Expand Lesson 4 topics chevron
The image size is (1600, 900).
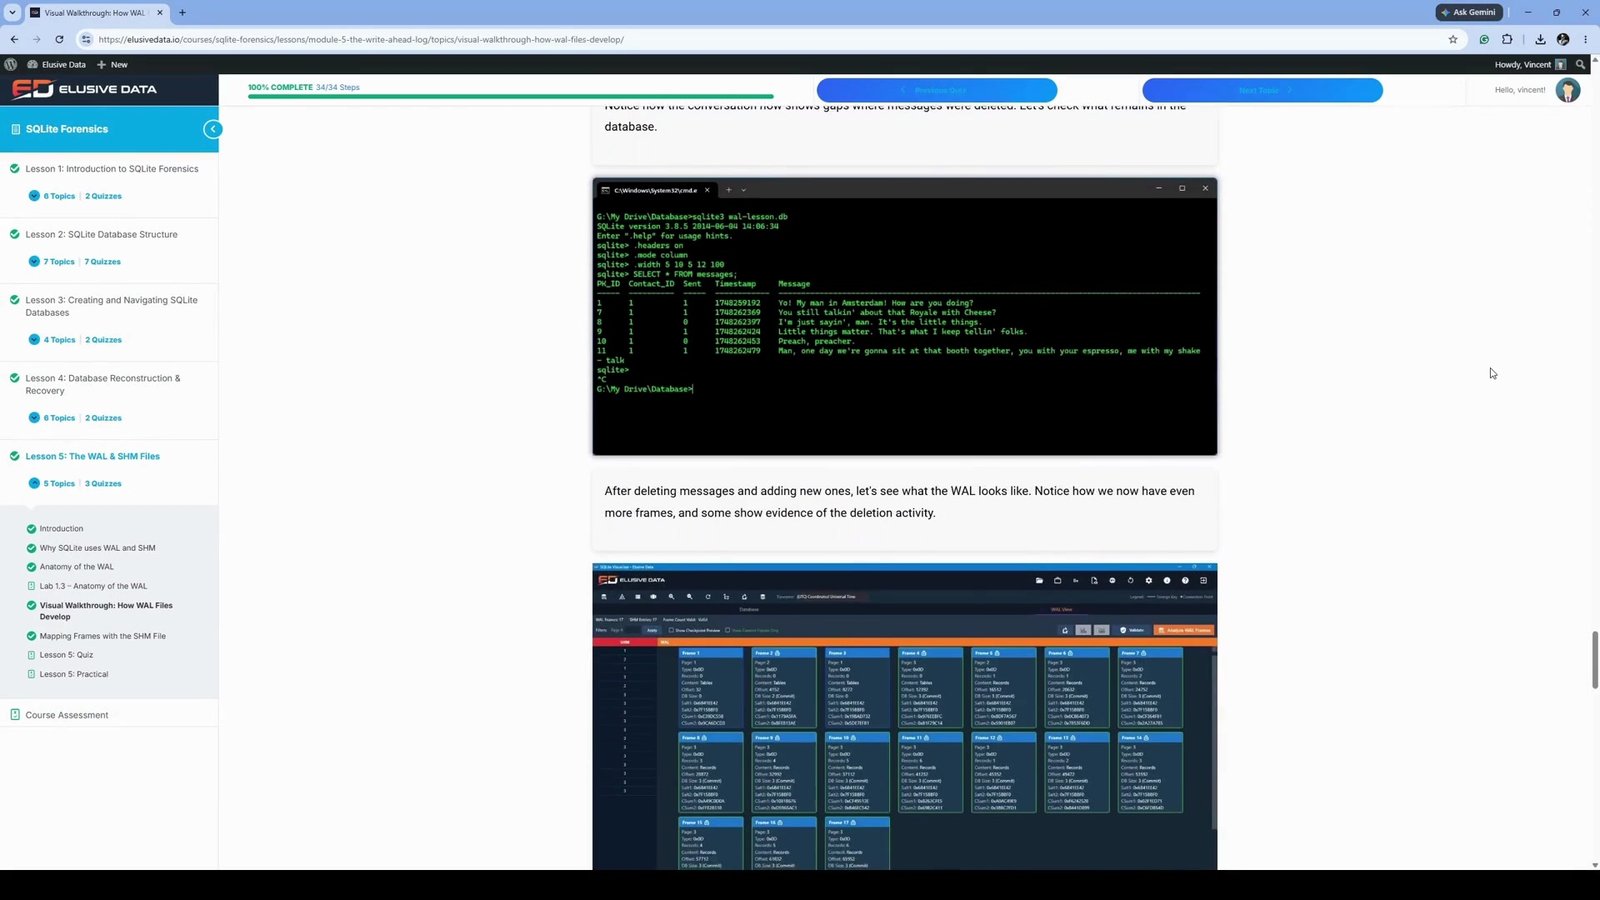click(34, 417)
